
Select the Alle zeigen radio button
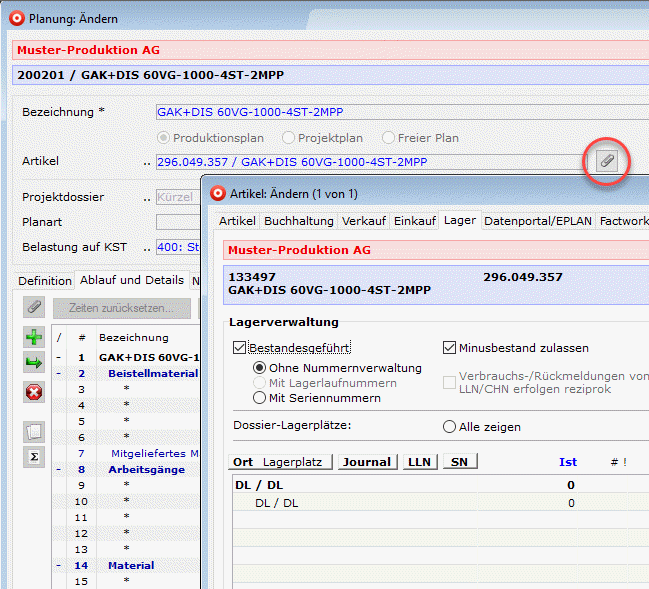tap(449, 427)
